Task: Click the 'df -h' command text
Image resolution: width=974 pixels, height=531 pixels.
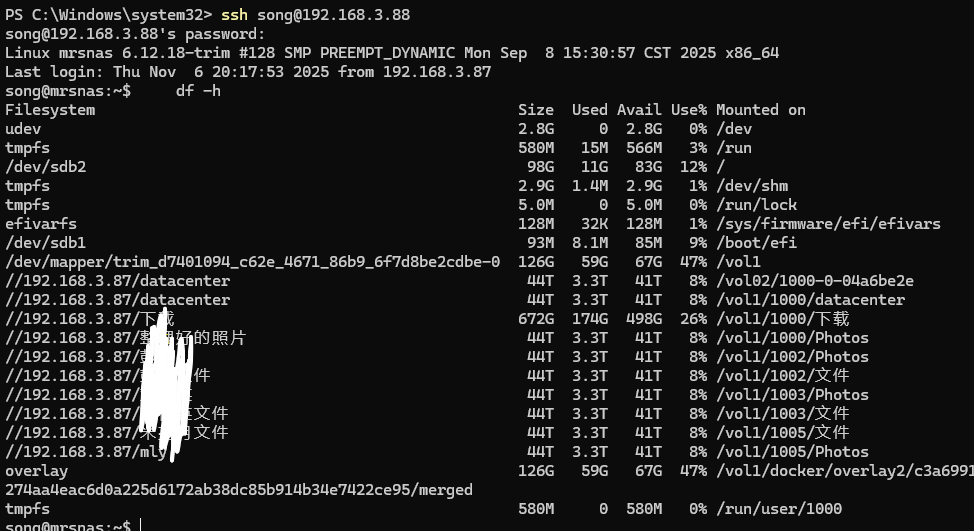Action: pos(198,91)
